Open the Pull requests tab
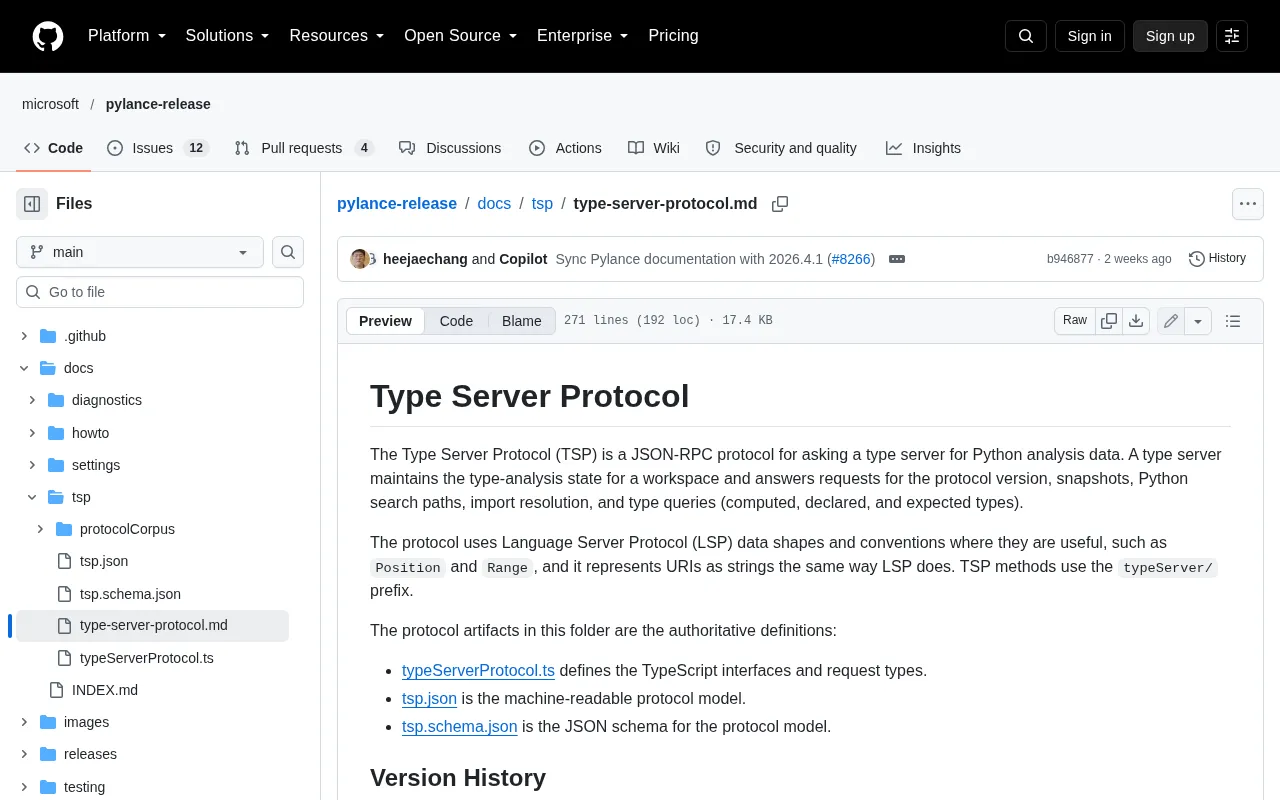The height and width of the screenshot is (800, 1280). [304, 148]
